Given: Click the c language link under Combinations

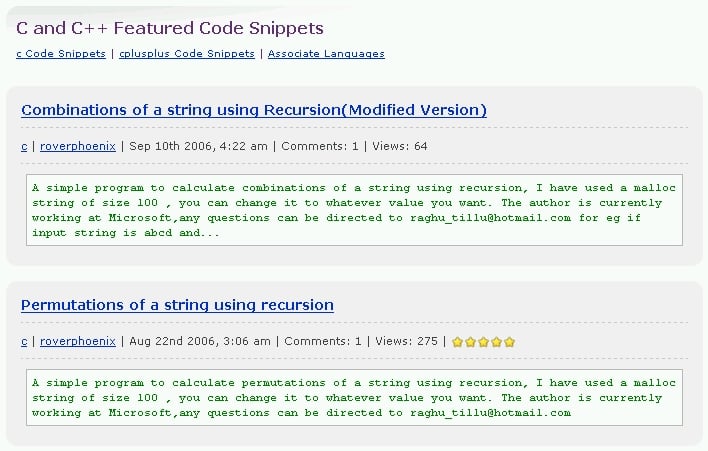Looking at the screenshot, I should 24,146.
